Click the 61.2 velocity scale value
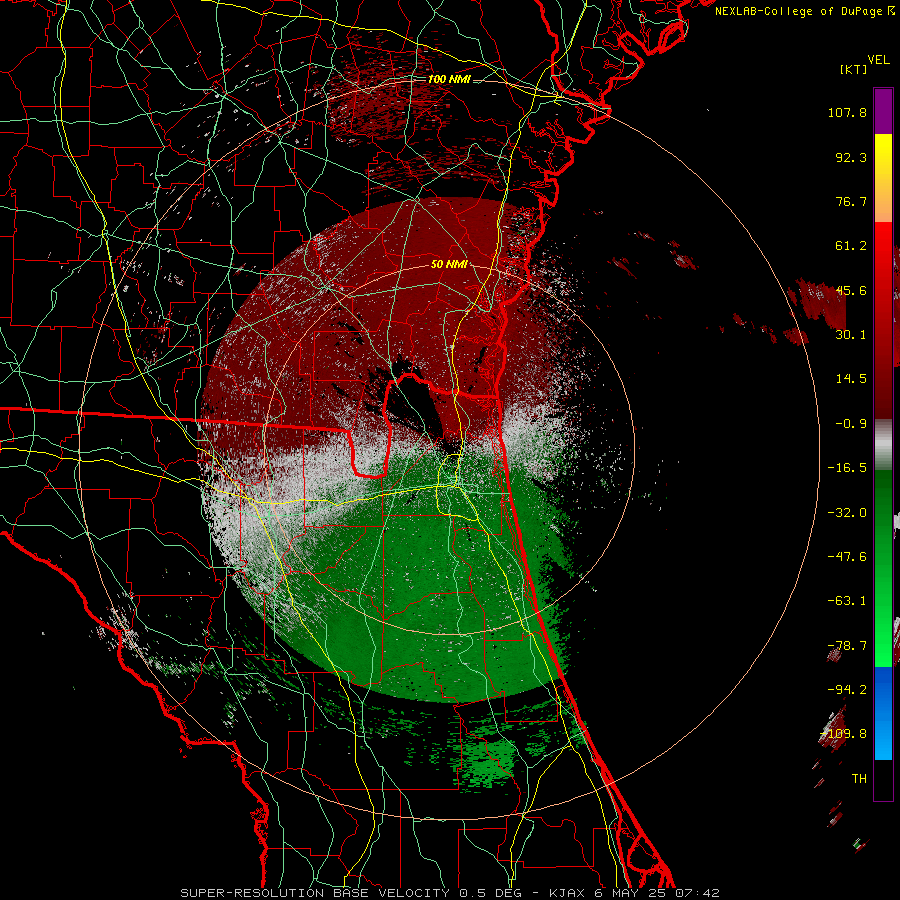Image resolution: width=900 pixels, height=900 pixels. (x=851, y=246)
